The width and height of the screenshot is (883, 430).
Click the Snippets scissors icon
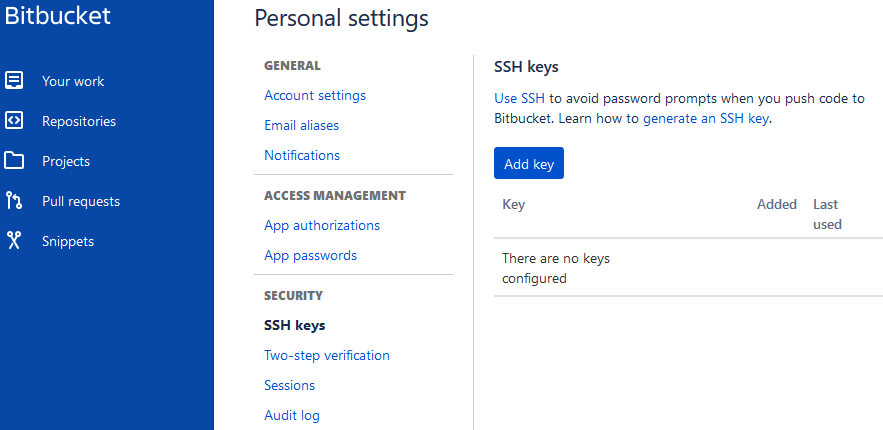14,241
